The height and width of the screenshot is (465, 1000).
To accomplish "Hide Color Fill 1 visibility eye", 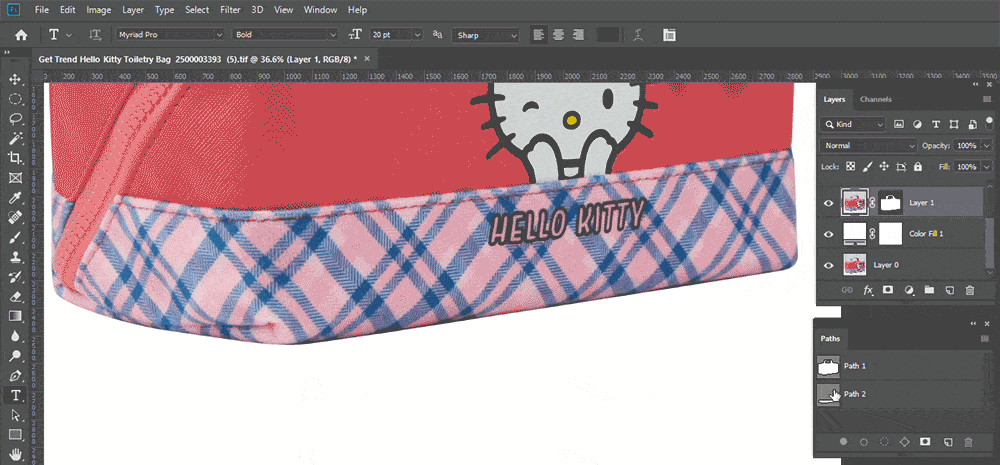I will coord(828,234).
